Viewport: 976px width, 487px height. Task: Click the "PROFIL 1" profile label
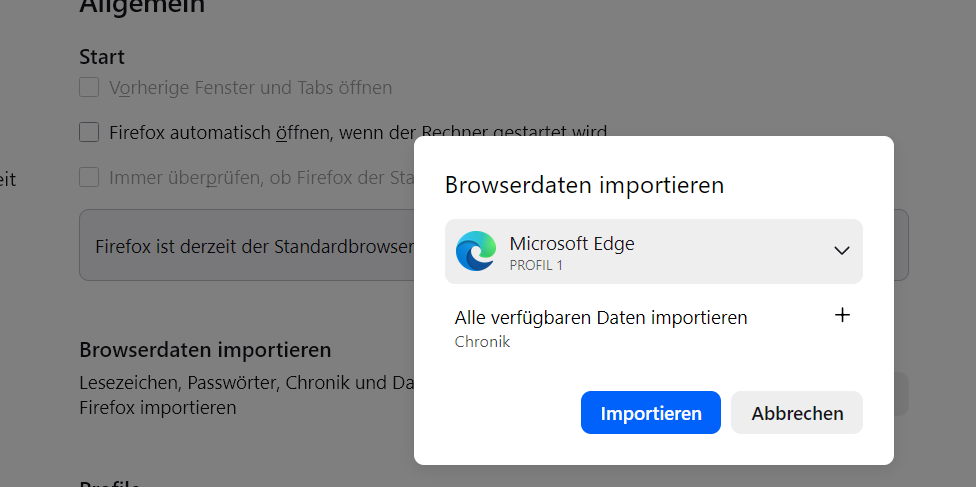(536, 265)
